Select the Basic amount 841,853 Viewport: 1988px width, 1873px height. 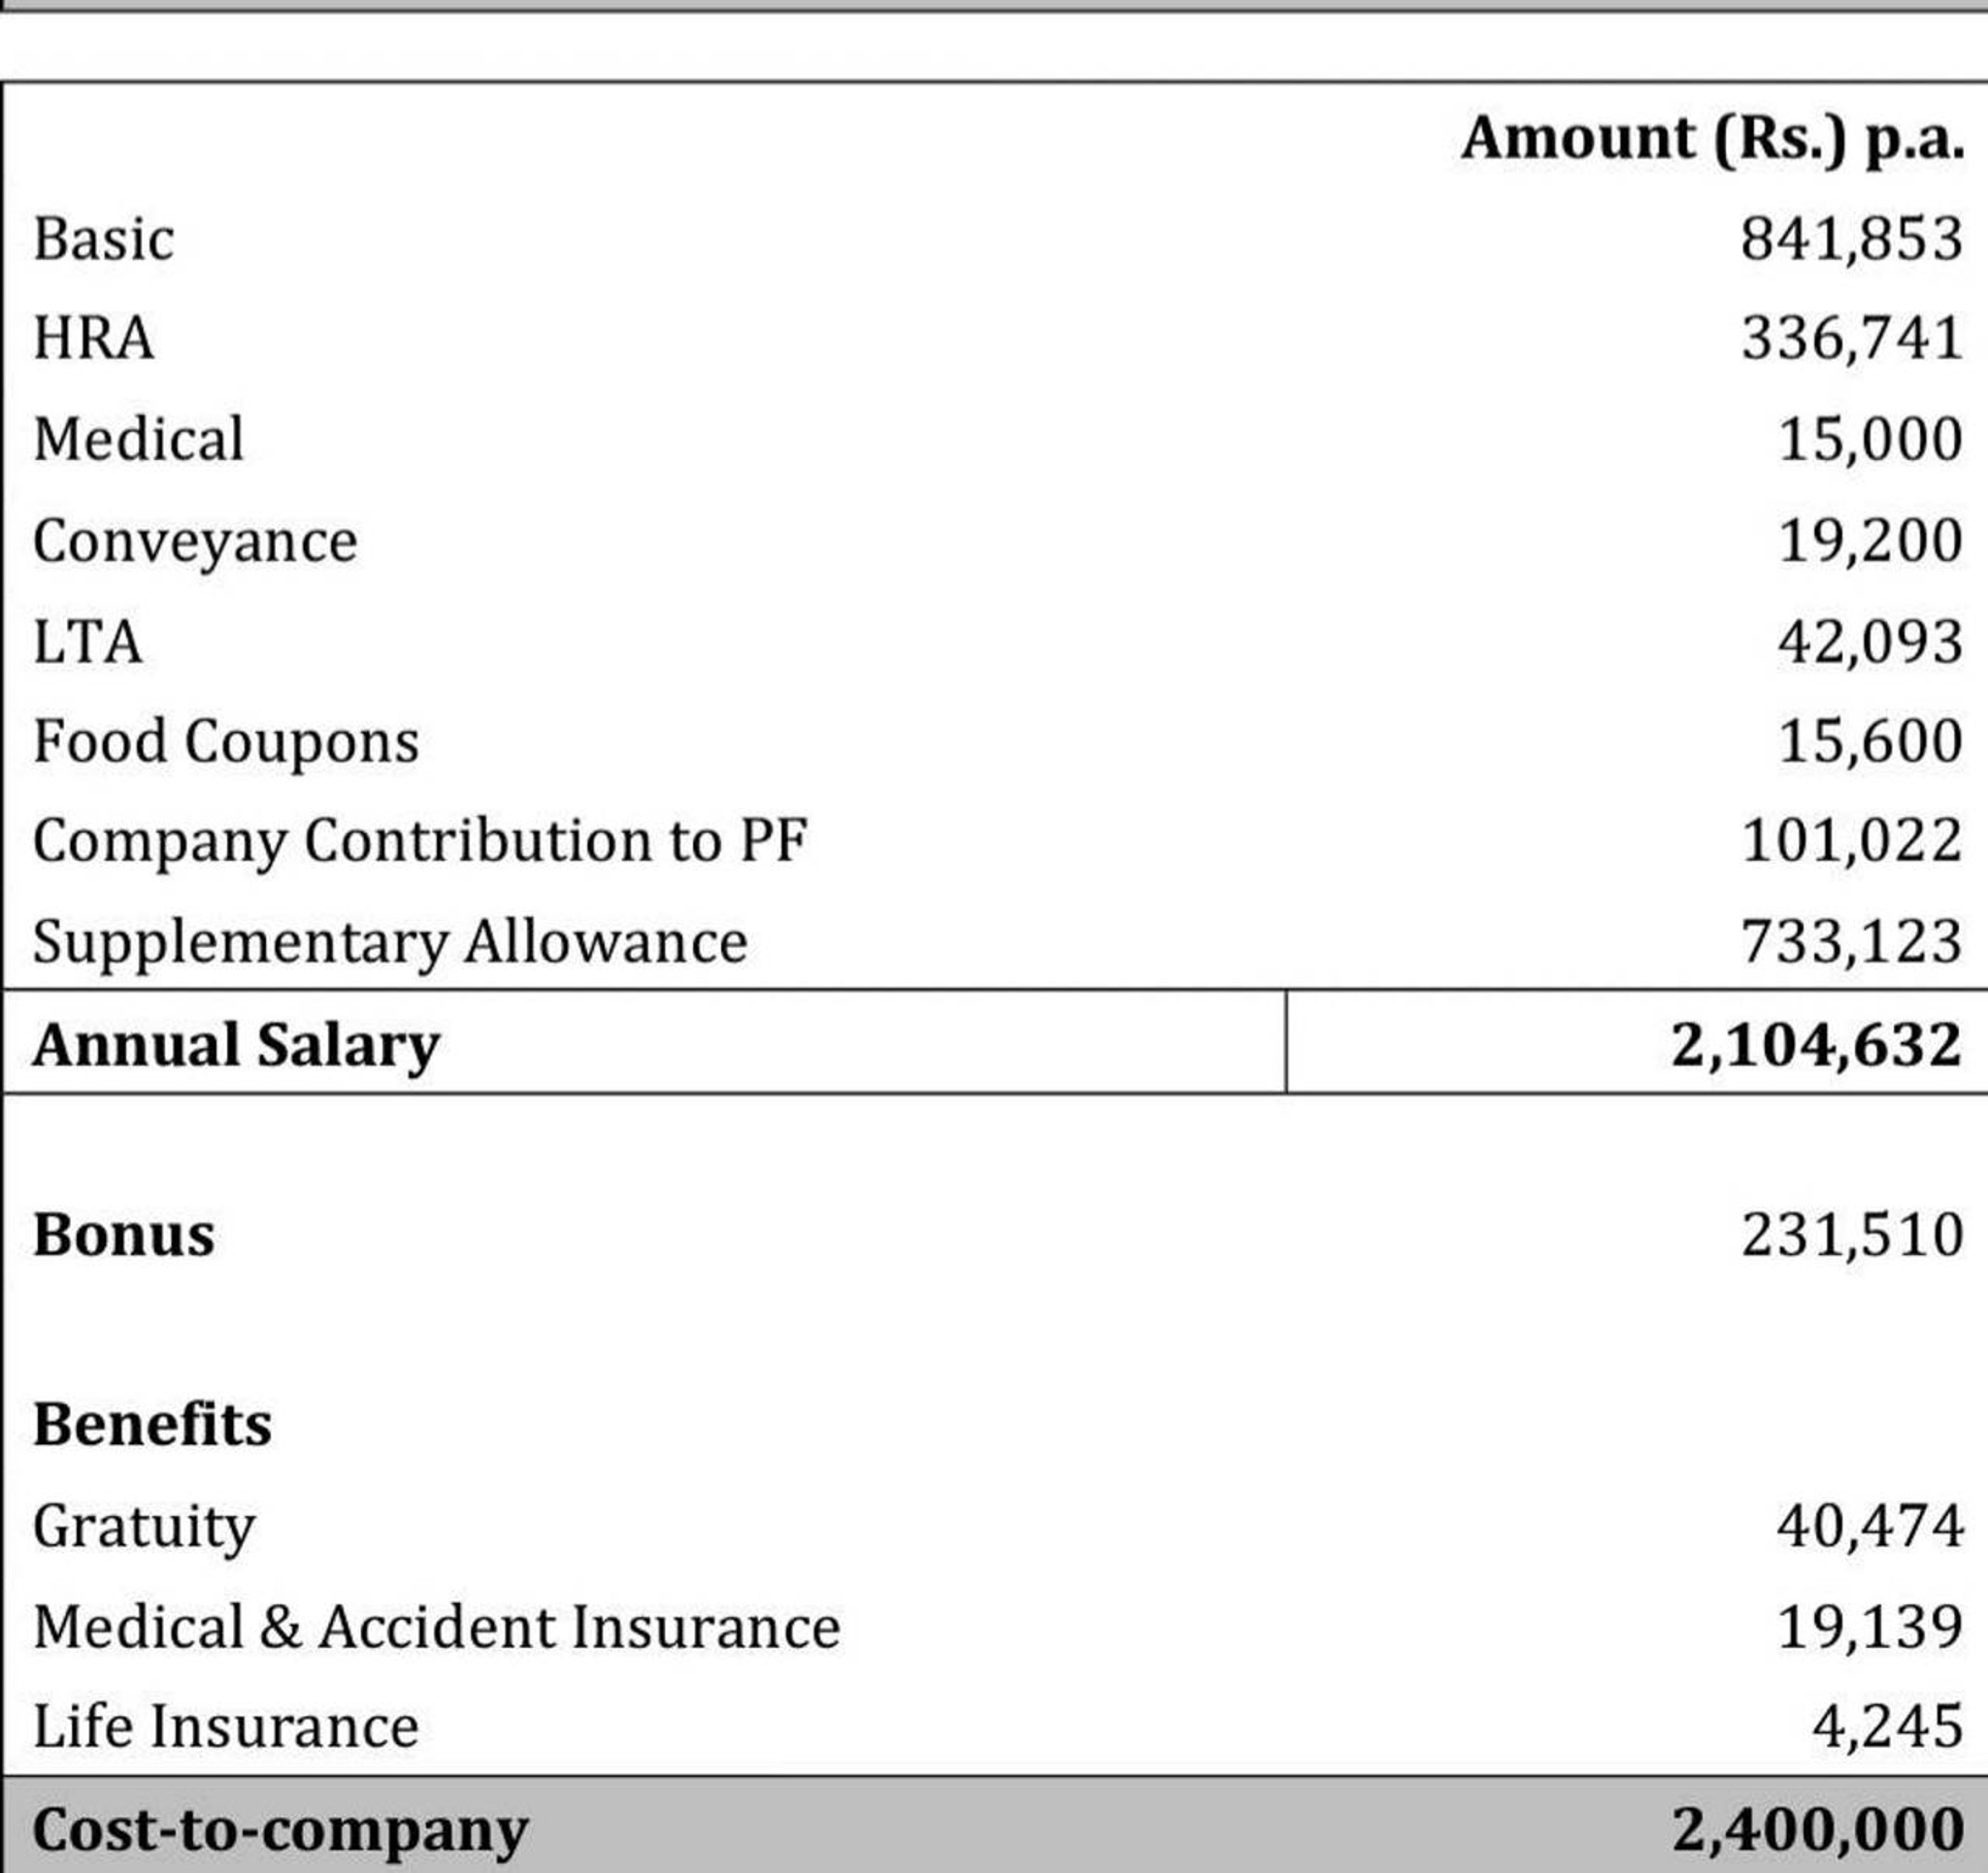pos(1851,240)
